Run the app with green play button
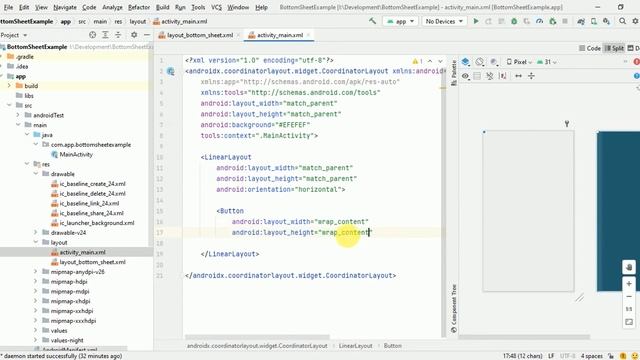This screenshot has height=360, width=640. point(476,21)
